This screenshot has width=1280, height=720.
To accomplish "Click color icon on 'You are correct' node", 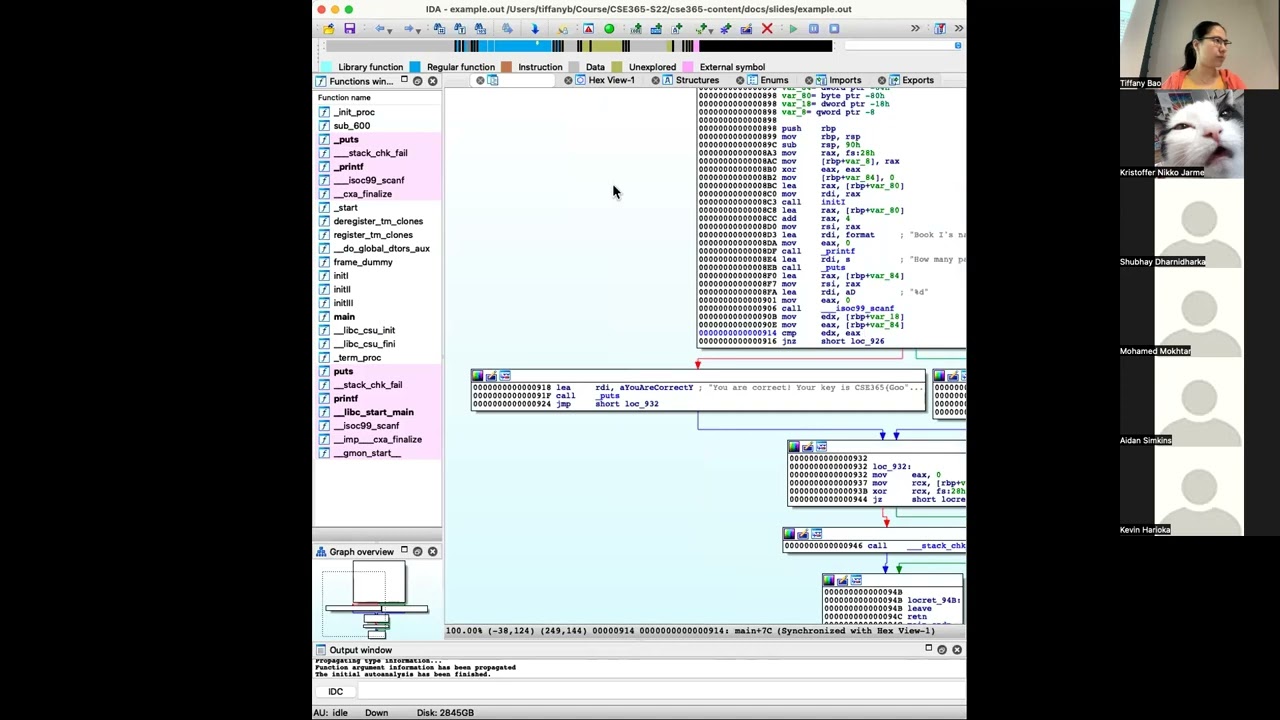I will 477,376.
